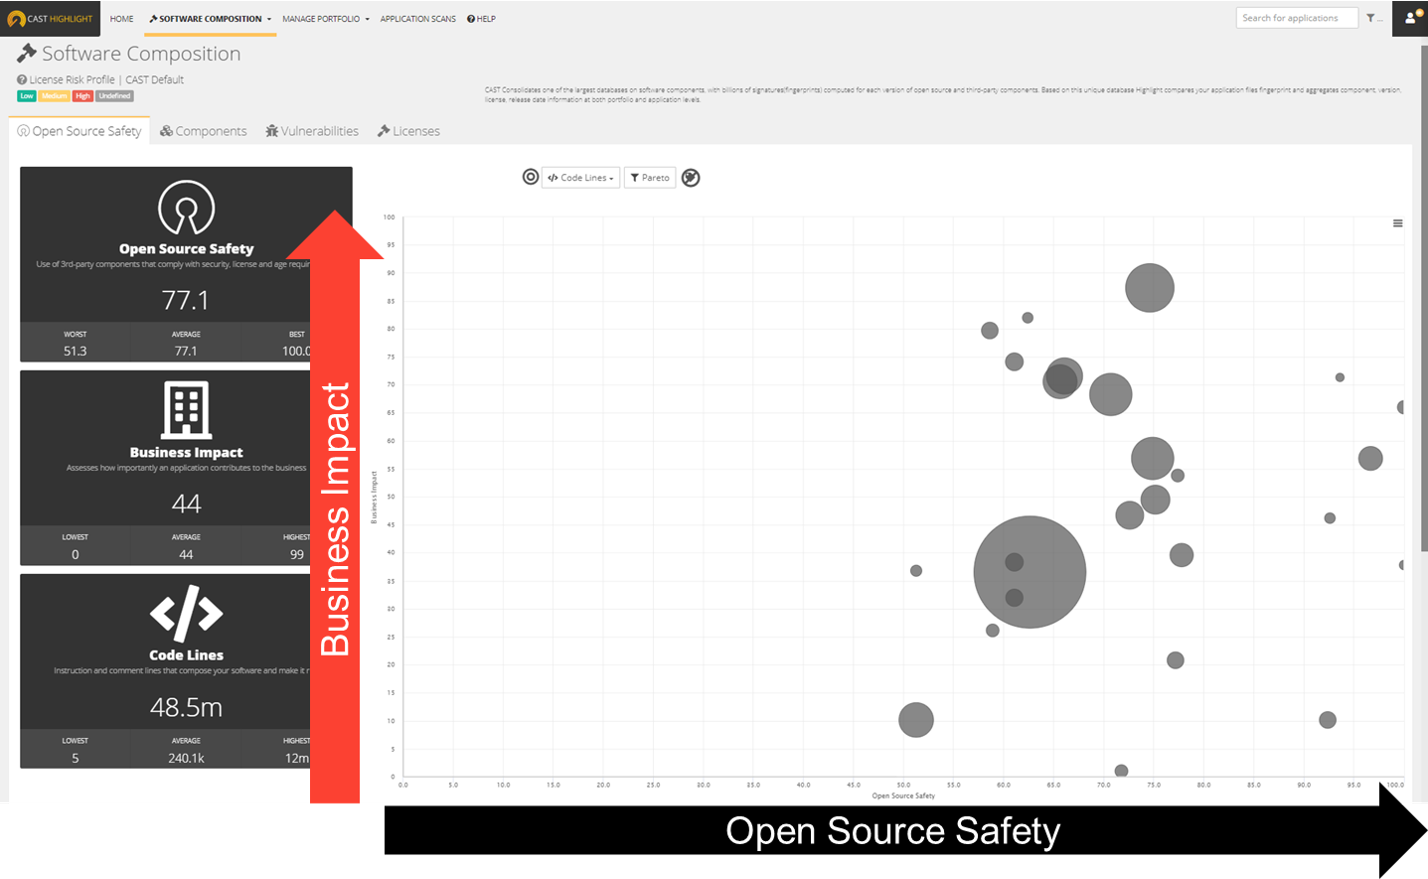Switch to the Components tab

coord(203,131)
